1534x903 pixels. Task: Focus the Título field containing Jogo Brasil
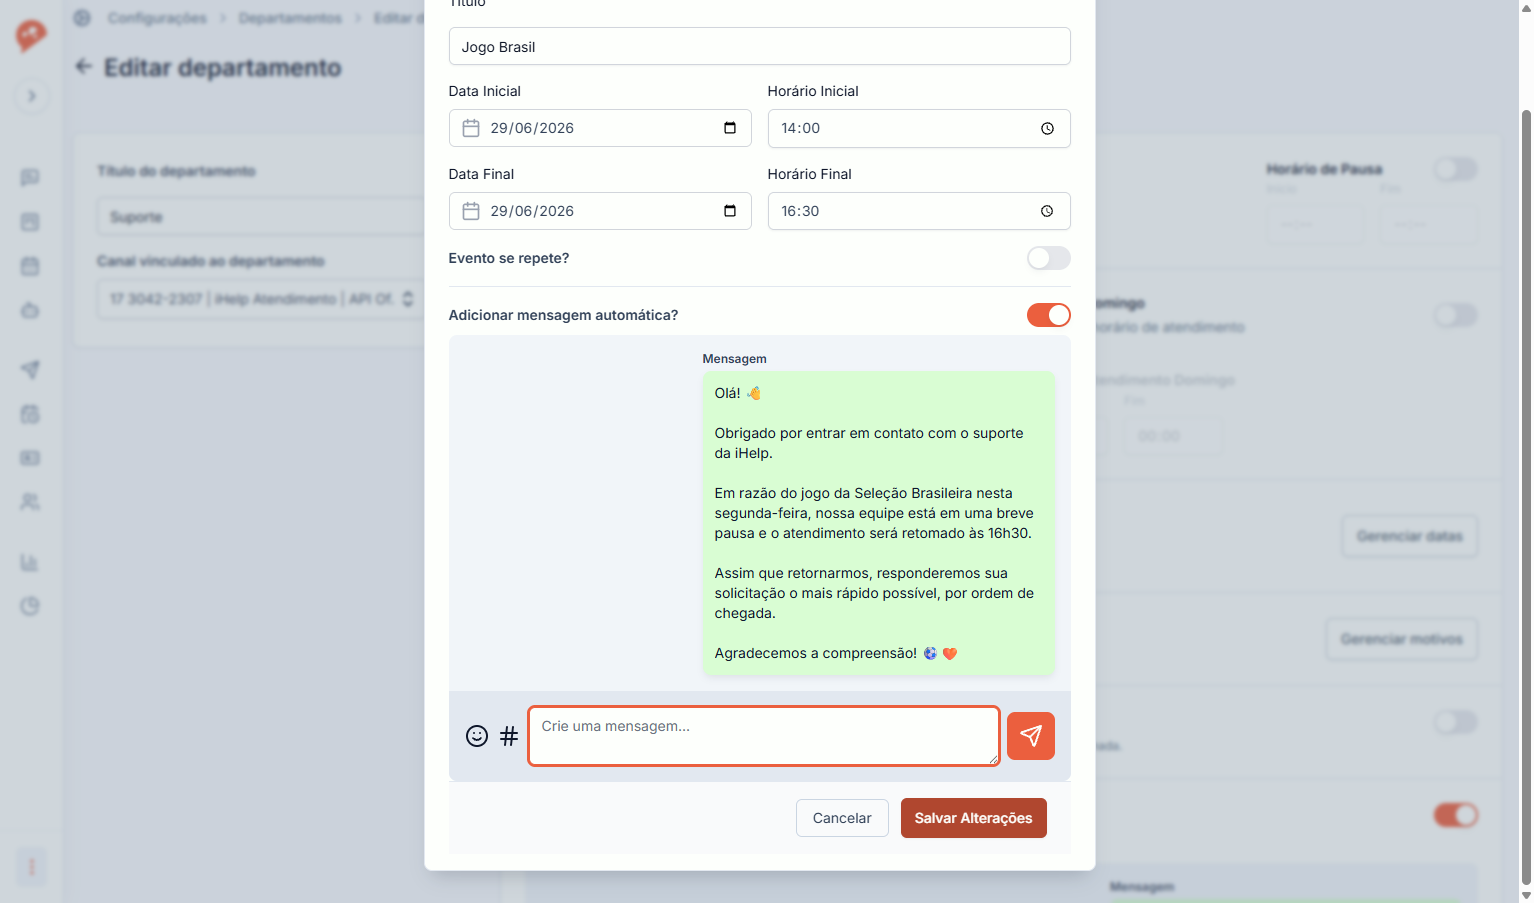pyautogui.click(x=759, y=47)
